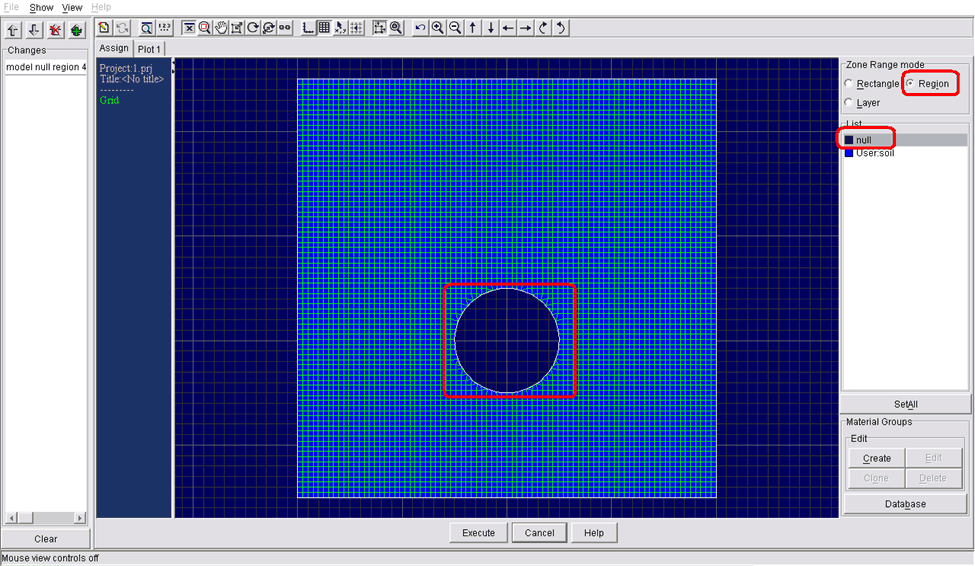Click the Changes scrollbar left arrow

point(11,517)
